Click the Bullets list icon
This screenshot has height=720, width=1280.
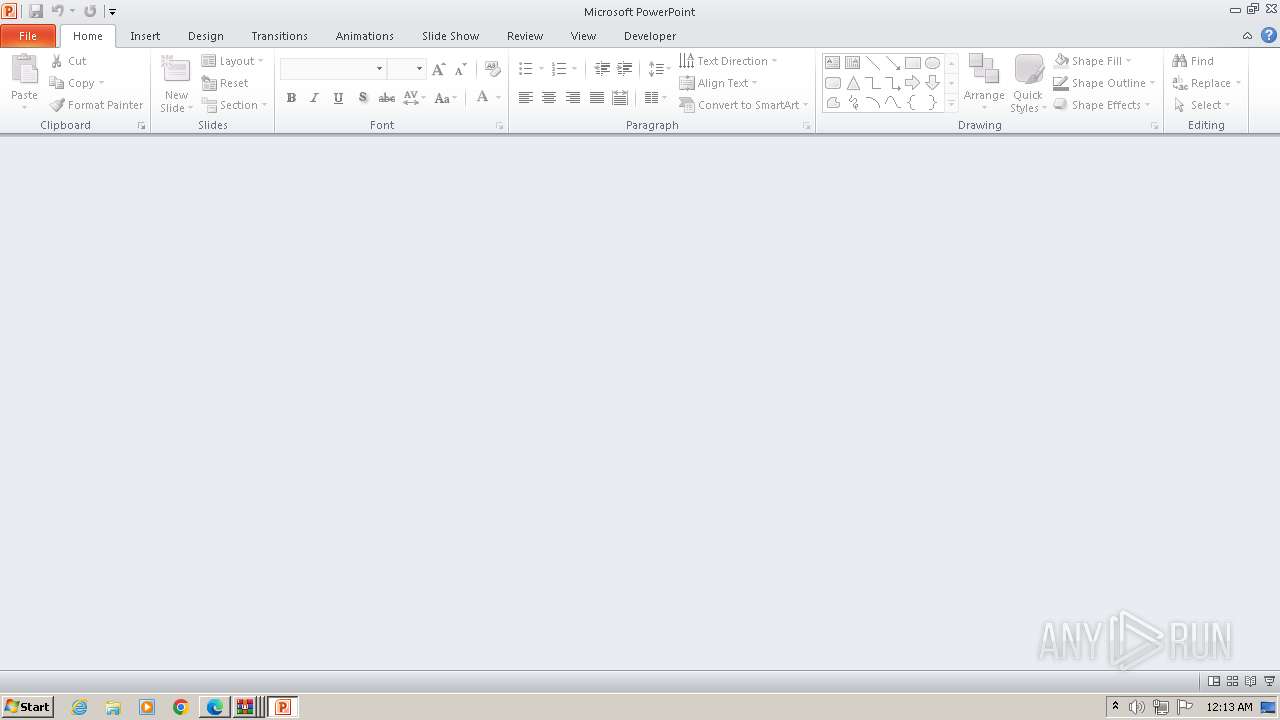click(526, 69)
